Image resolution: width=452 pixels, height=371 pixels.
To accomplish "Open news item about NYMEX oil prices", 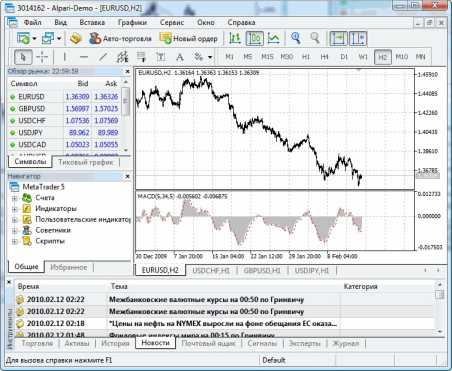I will point(224,323).
